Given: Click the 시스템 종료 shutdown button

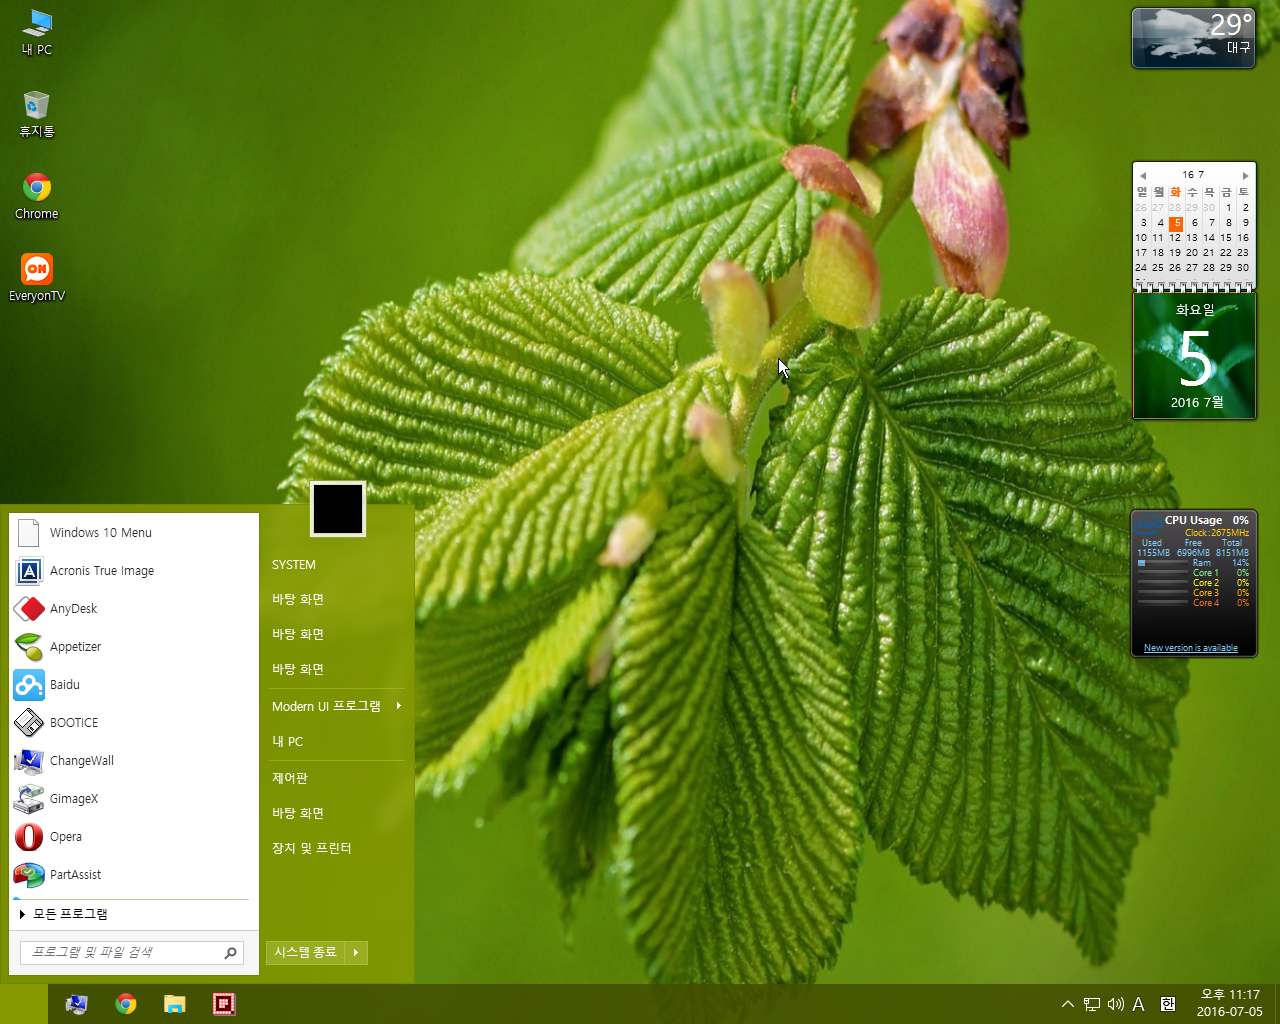Looking at the screenshot, I should click(306, 953).
